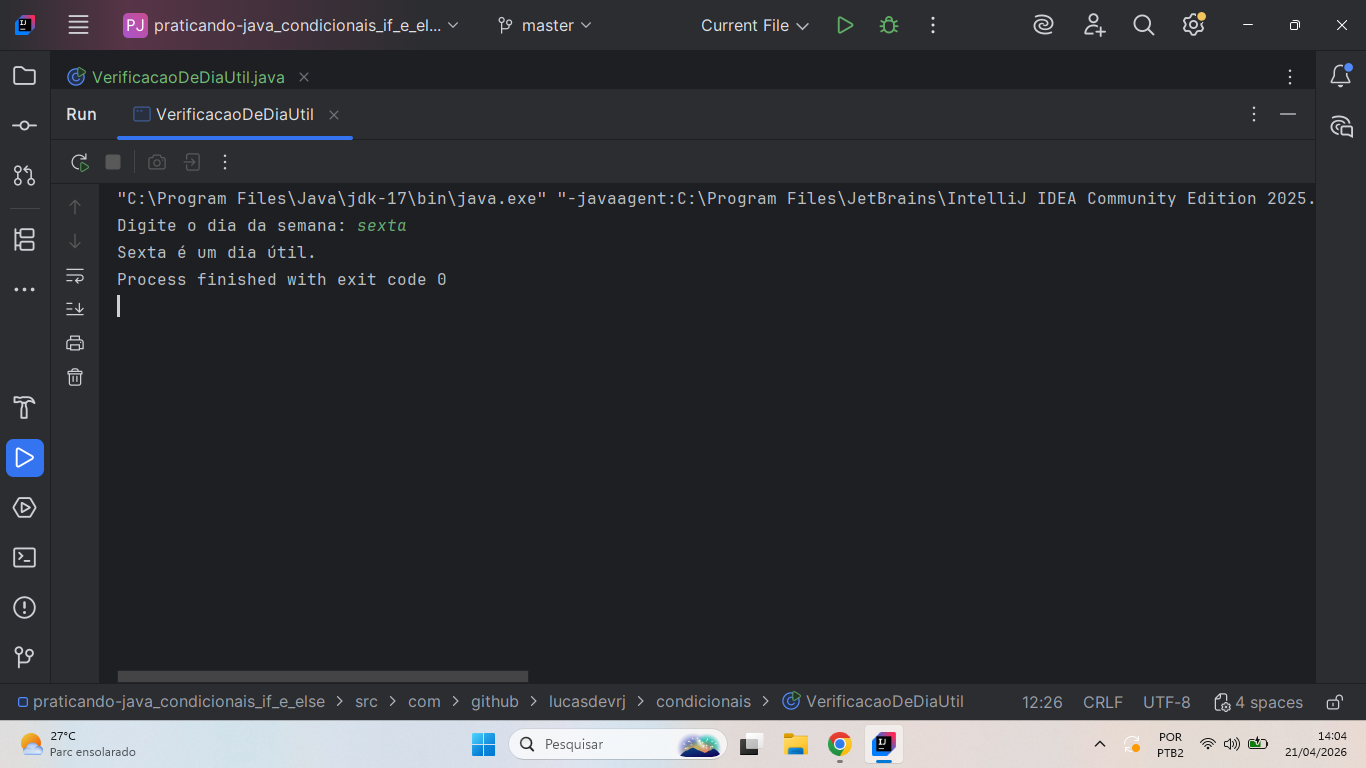The image size is (1366, 768).
Task: Click project root breadcrumb
Action: click(171, 702)
